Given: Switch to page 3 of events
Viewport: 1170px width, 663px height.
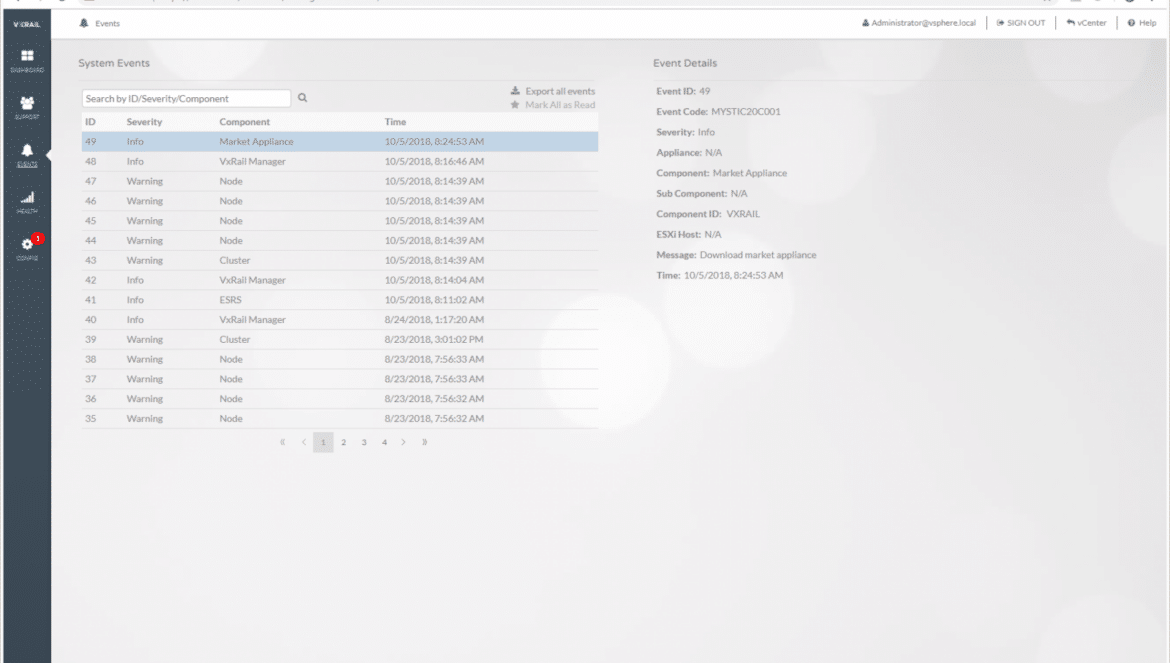Looking at the screenshot, I should pyautogui.click(x=364, y=442).
